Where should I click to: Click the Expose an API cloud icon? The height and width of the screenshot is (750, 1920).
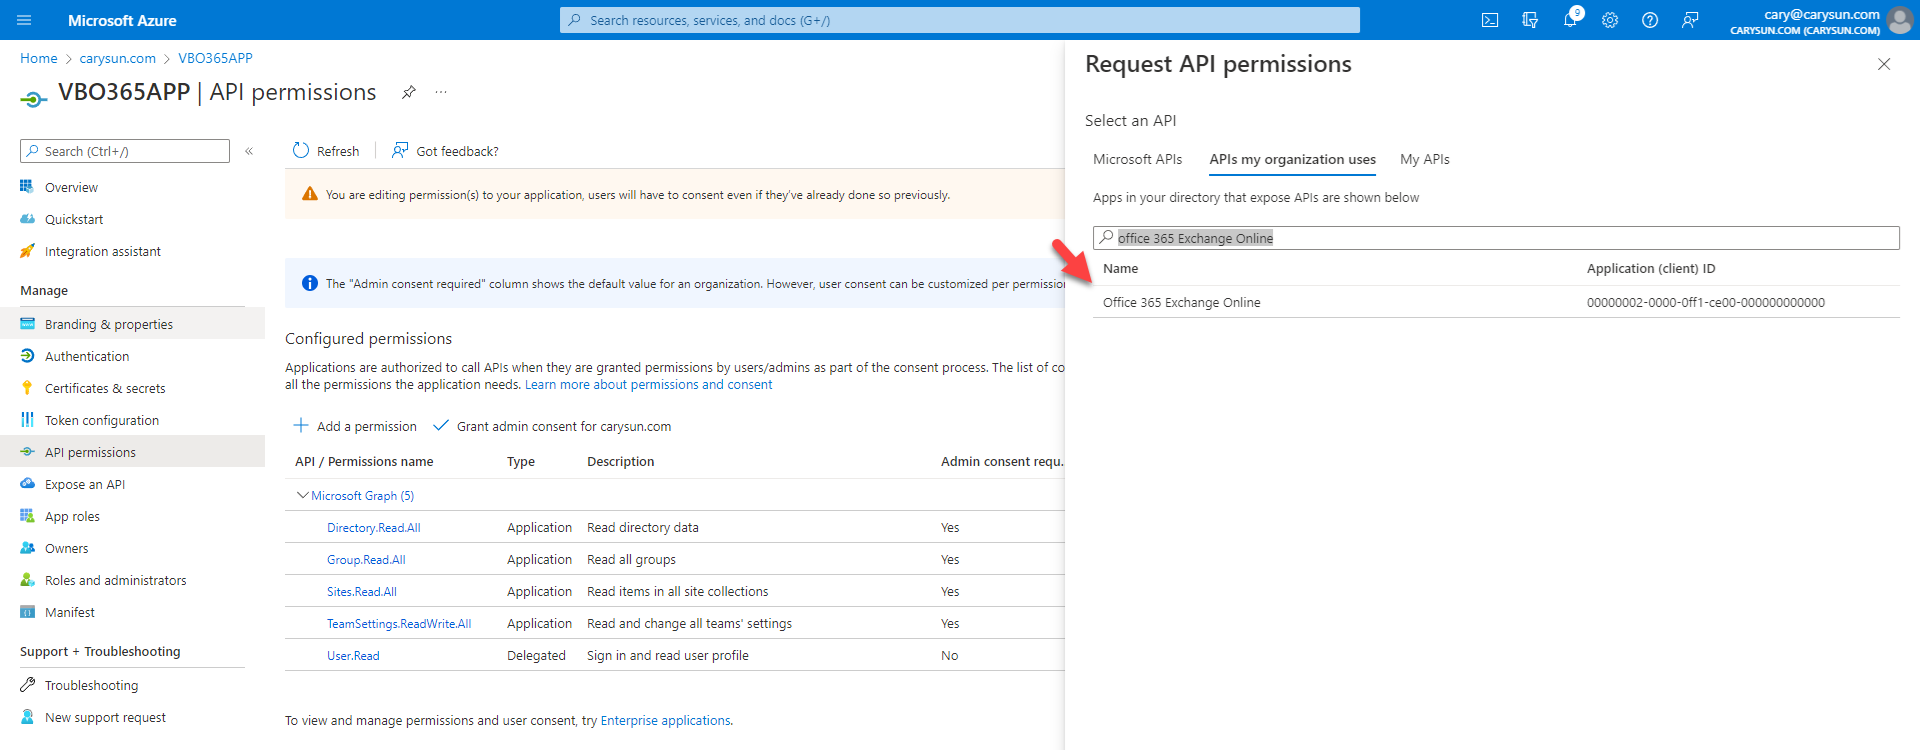[27, 484]
